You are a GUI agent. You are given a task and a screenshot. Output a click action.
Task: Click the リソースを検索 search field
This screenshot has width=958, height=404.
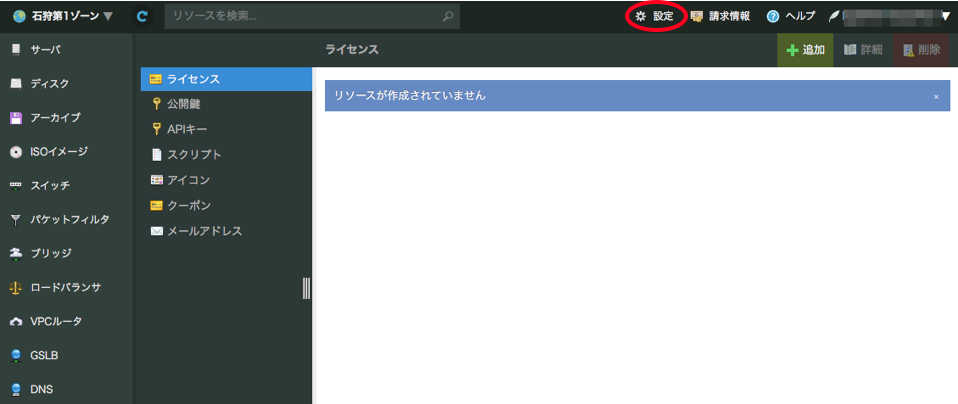click(x=300, y=16)
